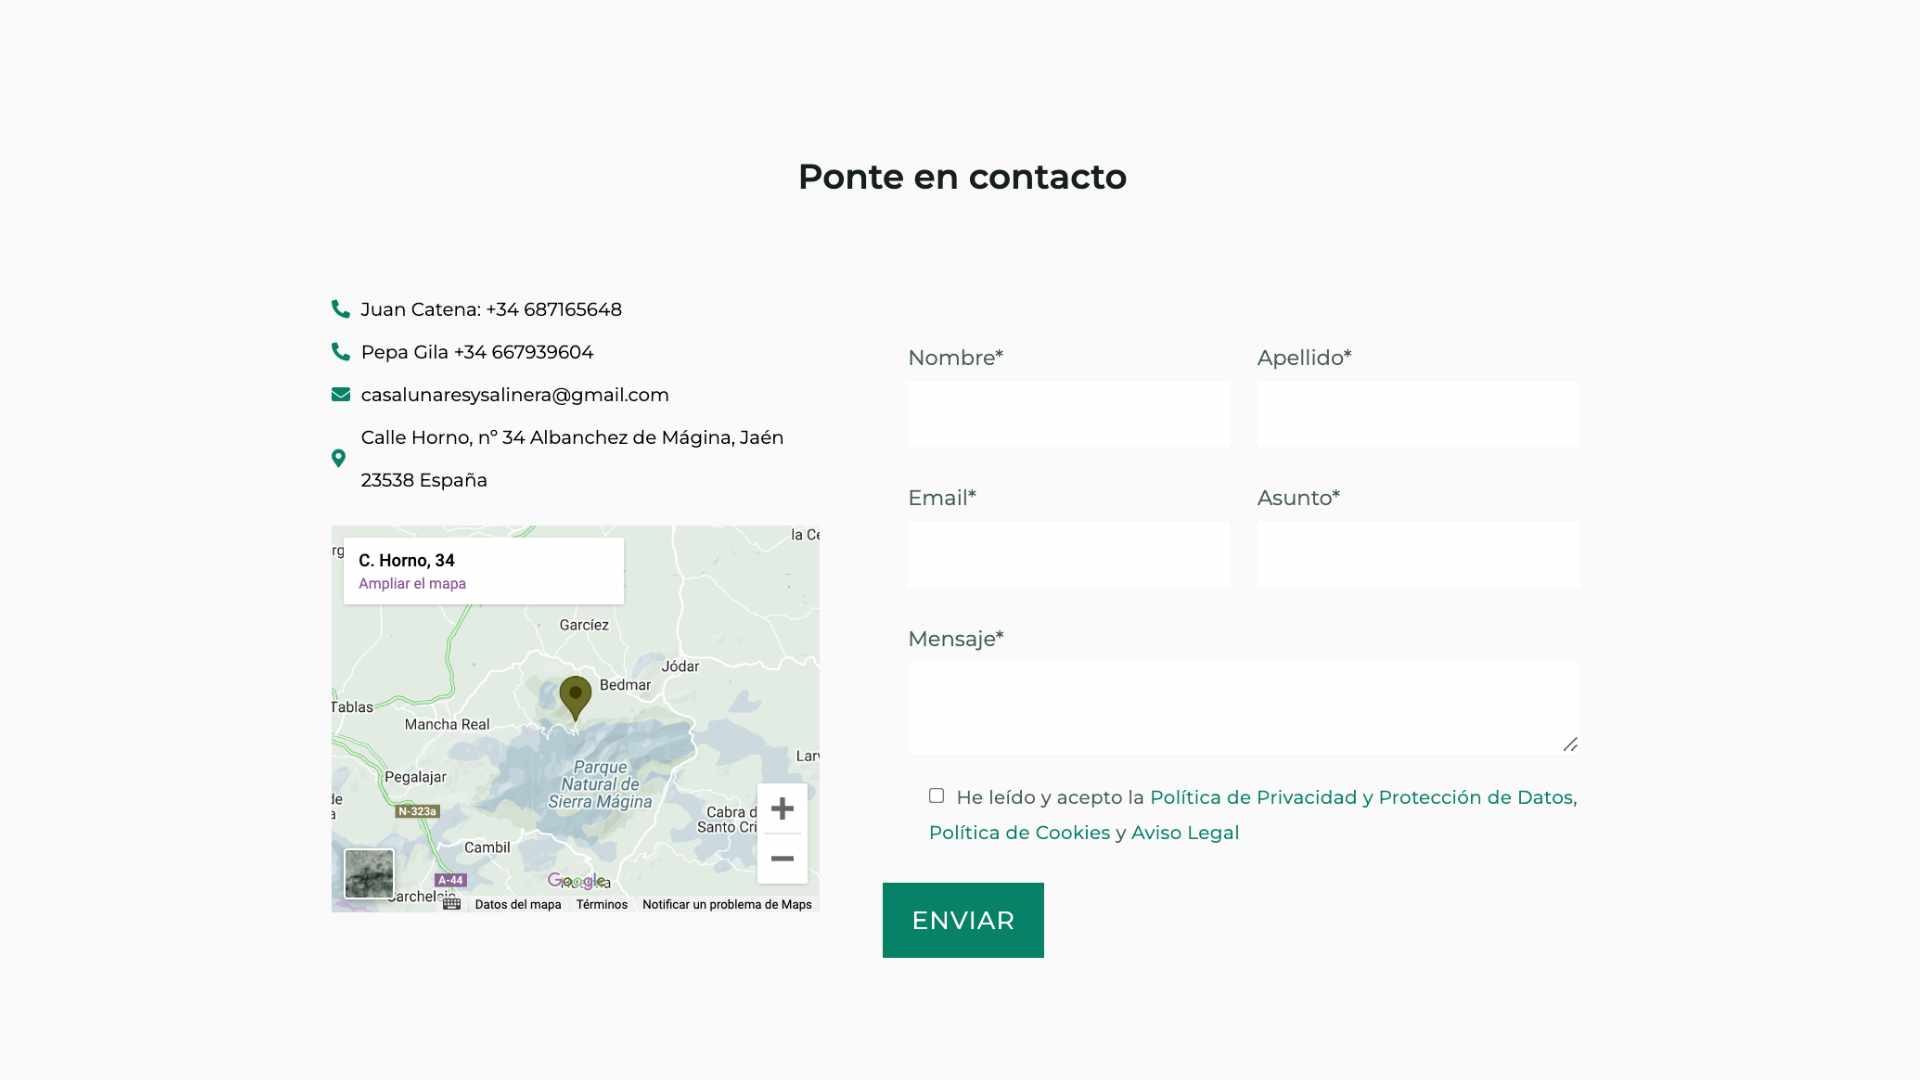Click the C. Horno, 34 map title
The image size is (1920, 1080).
click(x=407, y=561)
